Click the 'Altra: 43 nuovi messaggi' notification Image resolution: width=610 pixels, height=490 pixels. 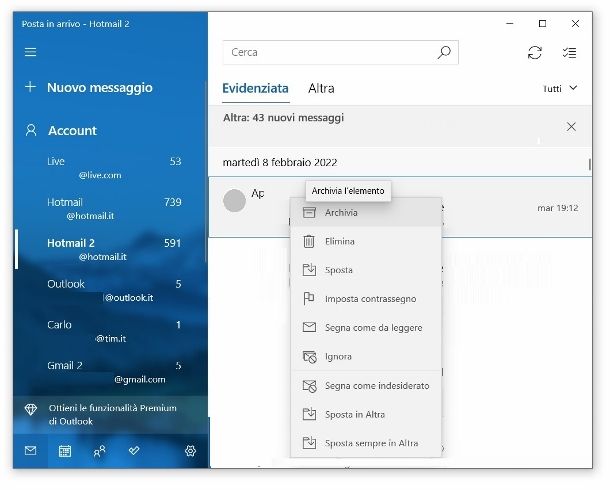pos(283,118)
